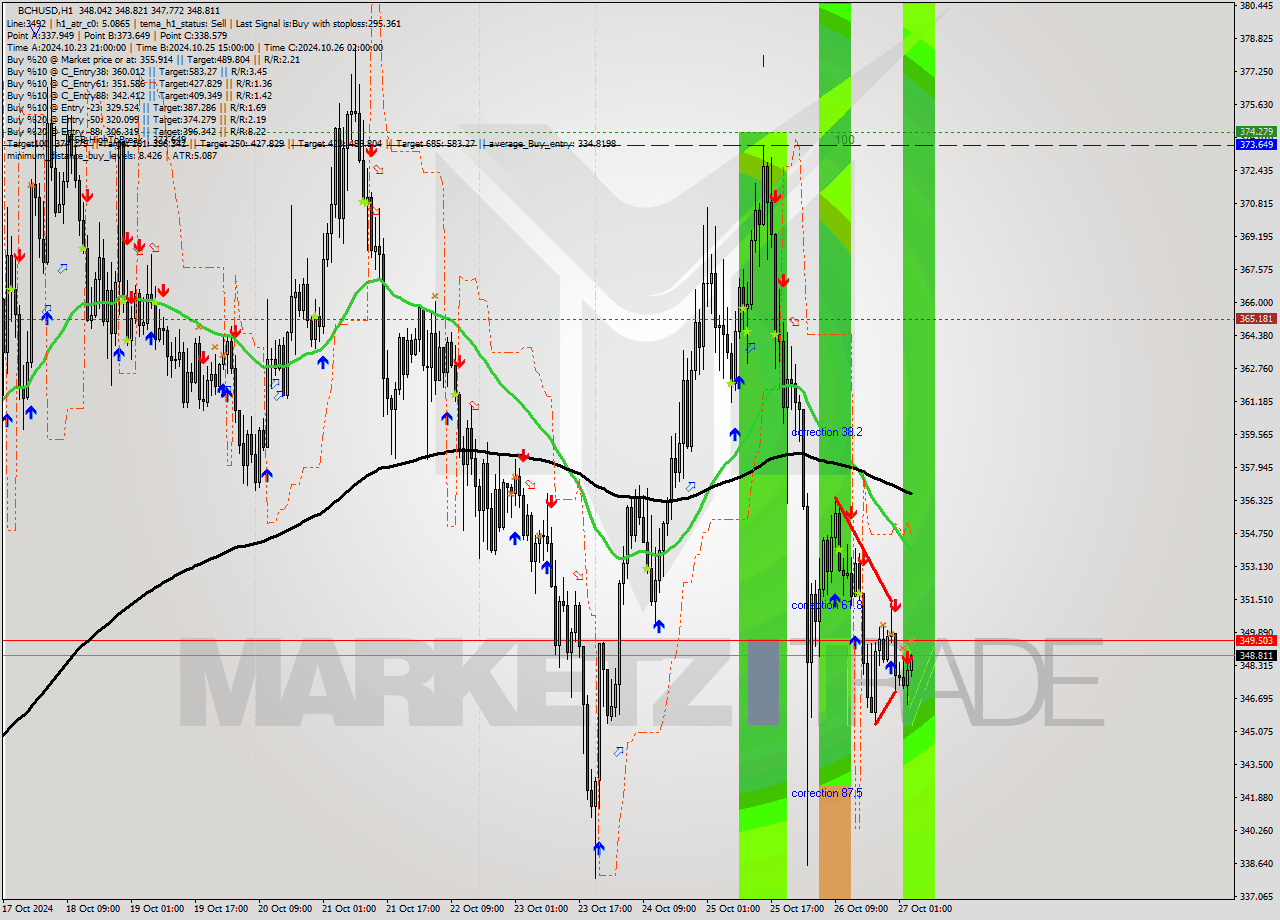Click the 353.130 price axis label
The width and height of the screenshot is (1280, 920).
click(x=1256, y=567)
